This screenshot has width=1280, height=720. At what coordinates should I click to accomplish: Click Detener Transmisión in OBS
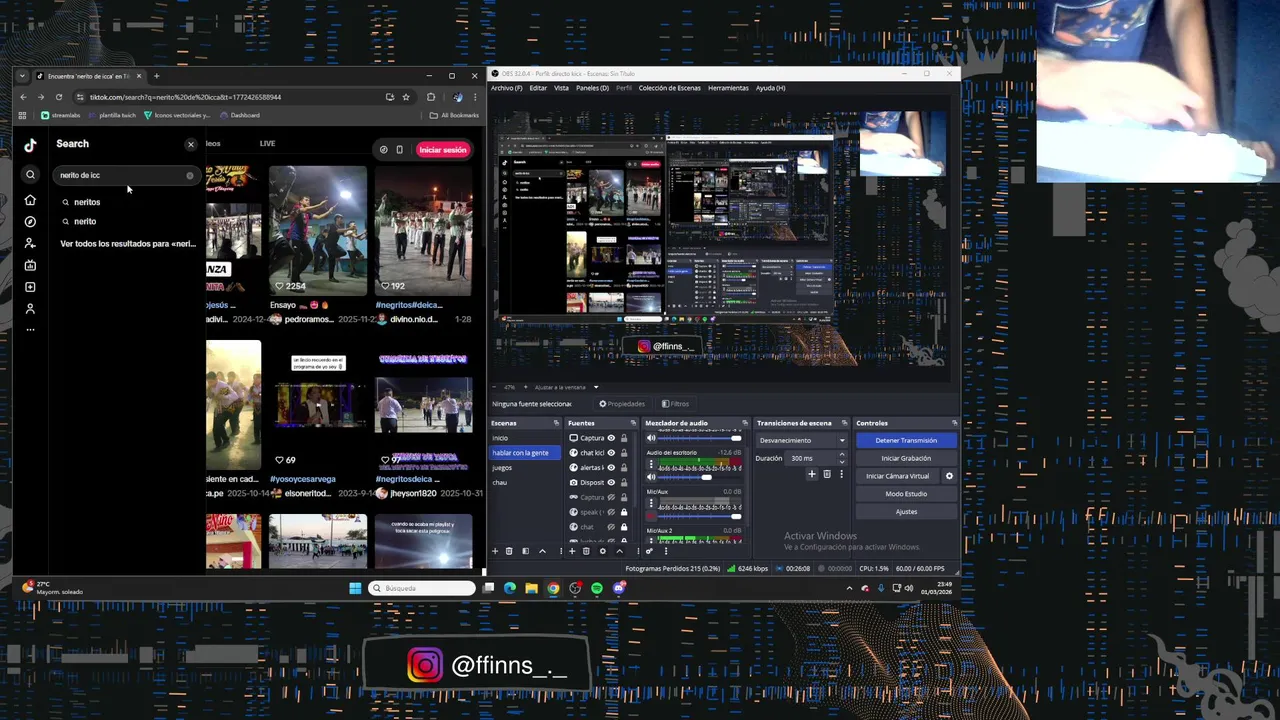tap(906, 440)
